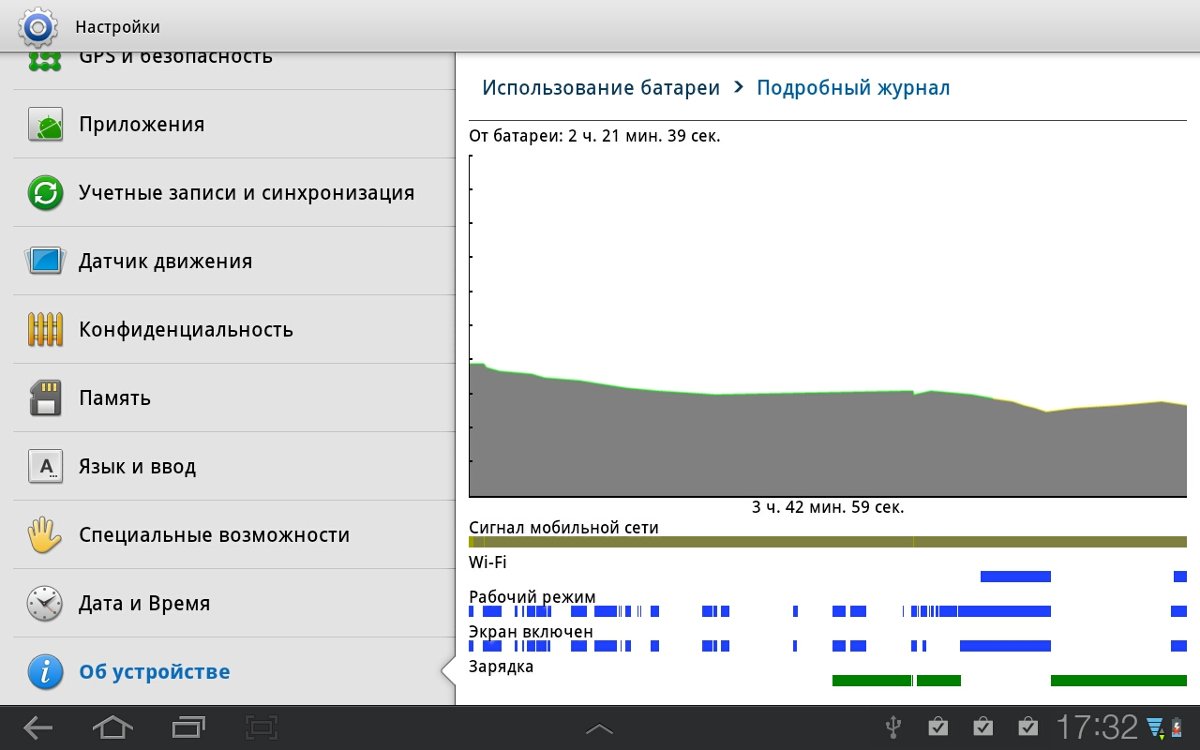Open Приложения via its Android icon

click(x=45, y=125)
